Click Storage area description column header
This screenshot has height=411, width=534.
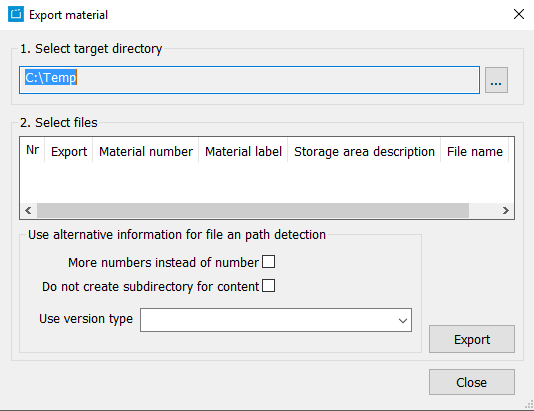(x=364, y=152)
